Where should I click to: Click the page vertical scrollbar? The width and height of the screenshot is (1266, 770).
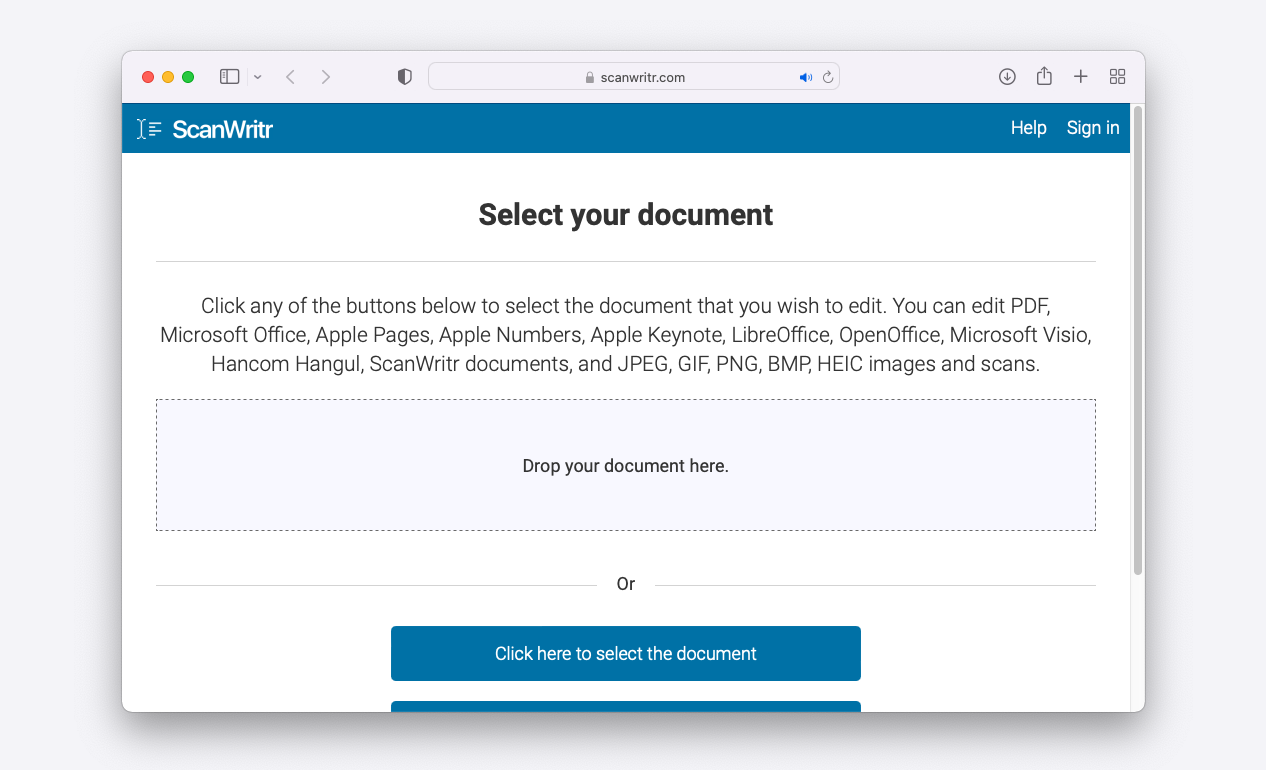(x=1138, y=340)
